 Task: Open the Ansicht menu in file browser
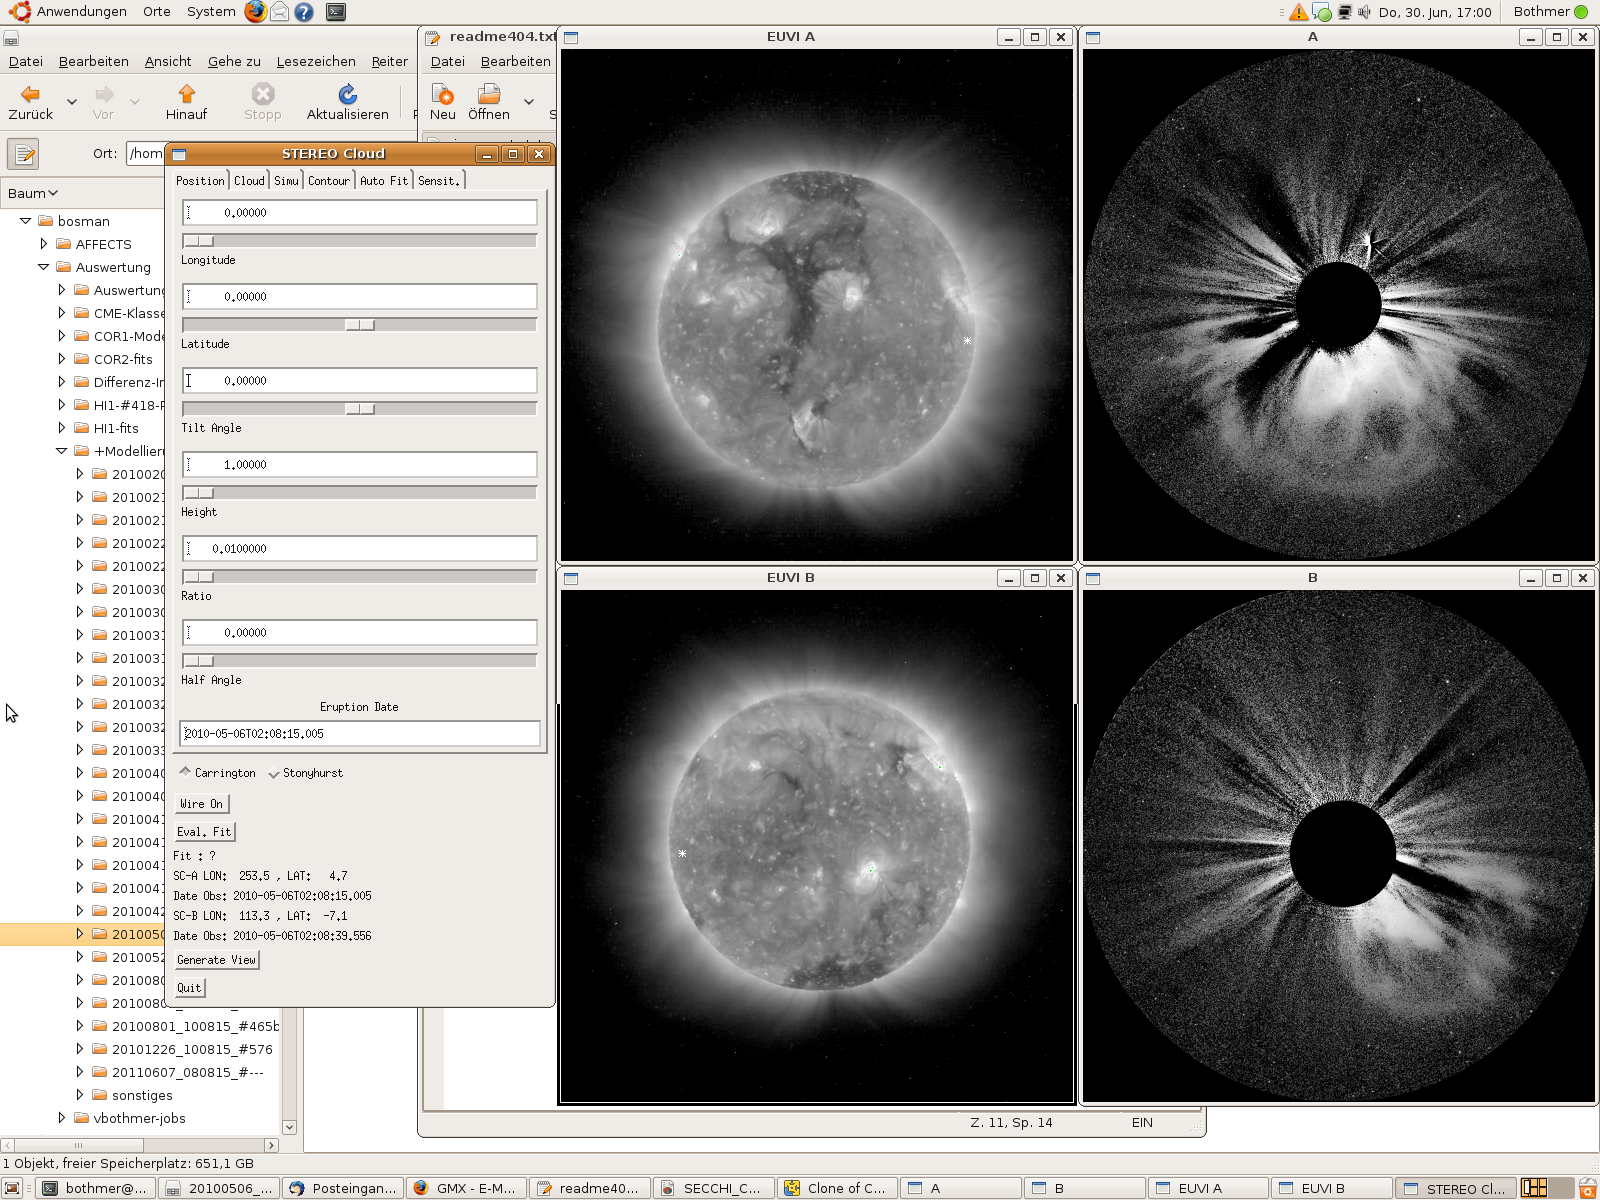click(167, 61)
